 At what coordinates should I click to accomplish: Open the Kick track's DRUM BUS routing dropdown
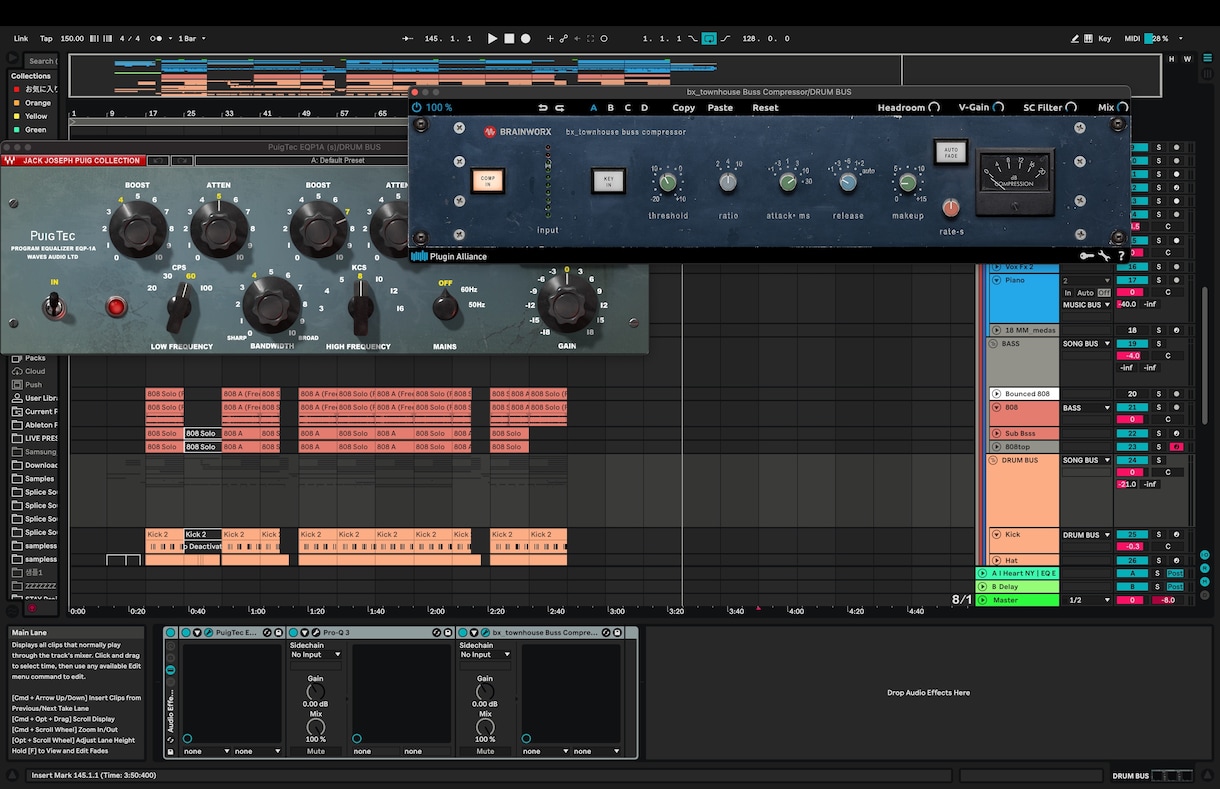click(1086, 535)
